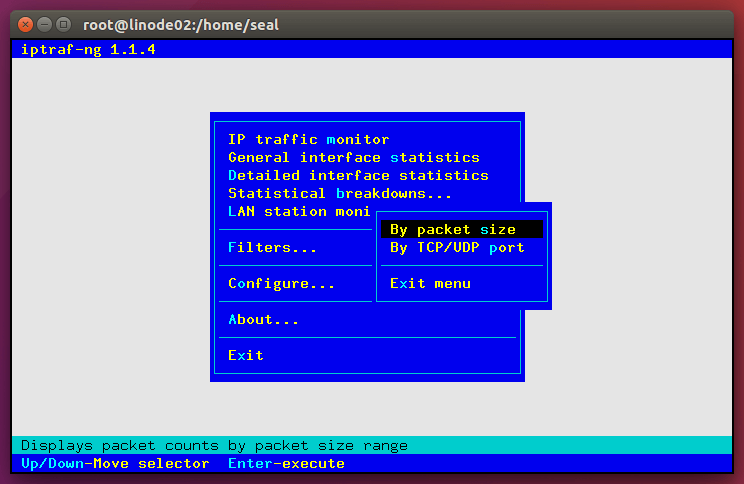The width and height of the screenshot is (744, 484).
Task: Select IP traffic monitor menu entry
Action: point(308,139)
